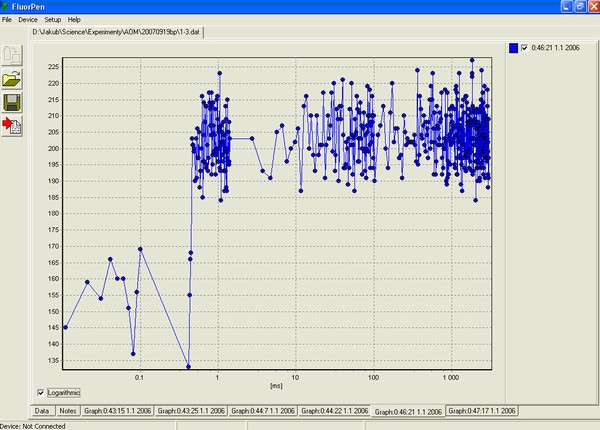Viewport: 600px width, 430px height.
Task: Open the Graph:0:43:15 1.1 2006 tab
Action: coord(117,411)
